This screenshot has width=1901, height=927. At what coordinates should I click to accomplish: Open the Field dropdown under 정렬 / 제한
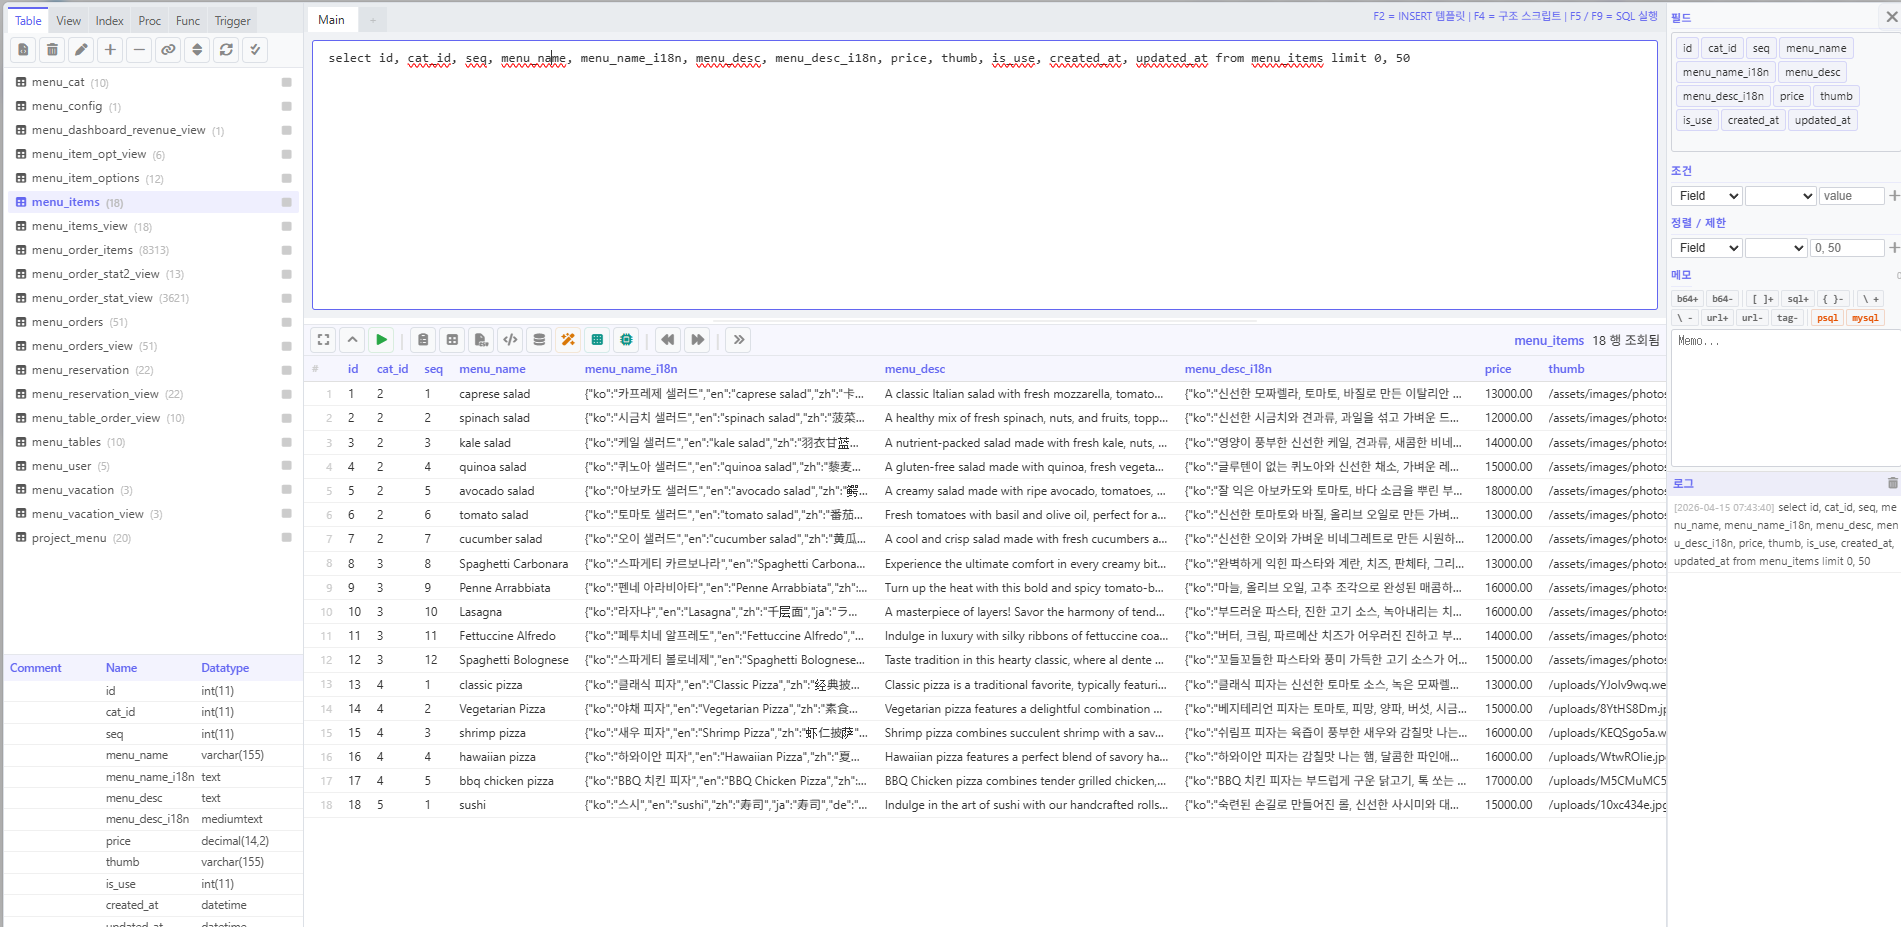click(x=1705, y=247)
